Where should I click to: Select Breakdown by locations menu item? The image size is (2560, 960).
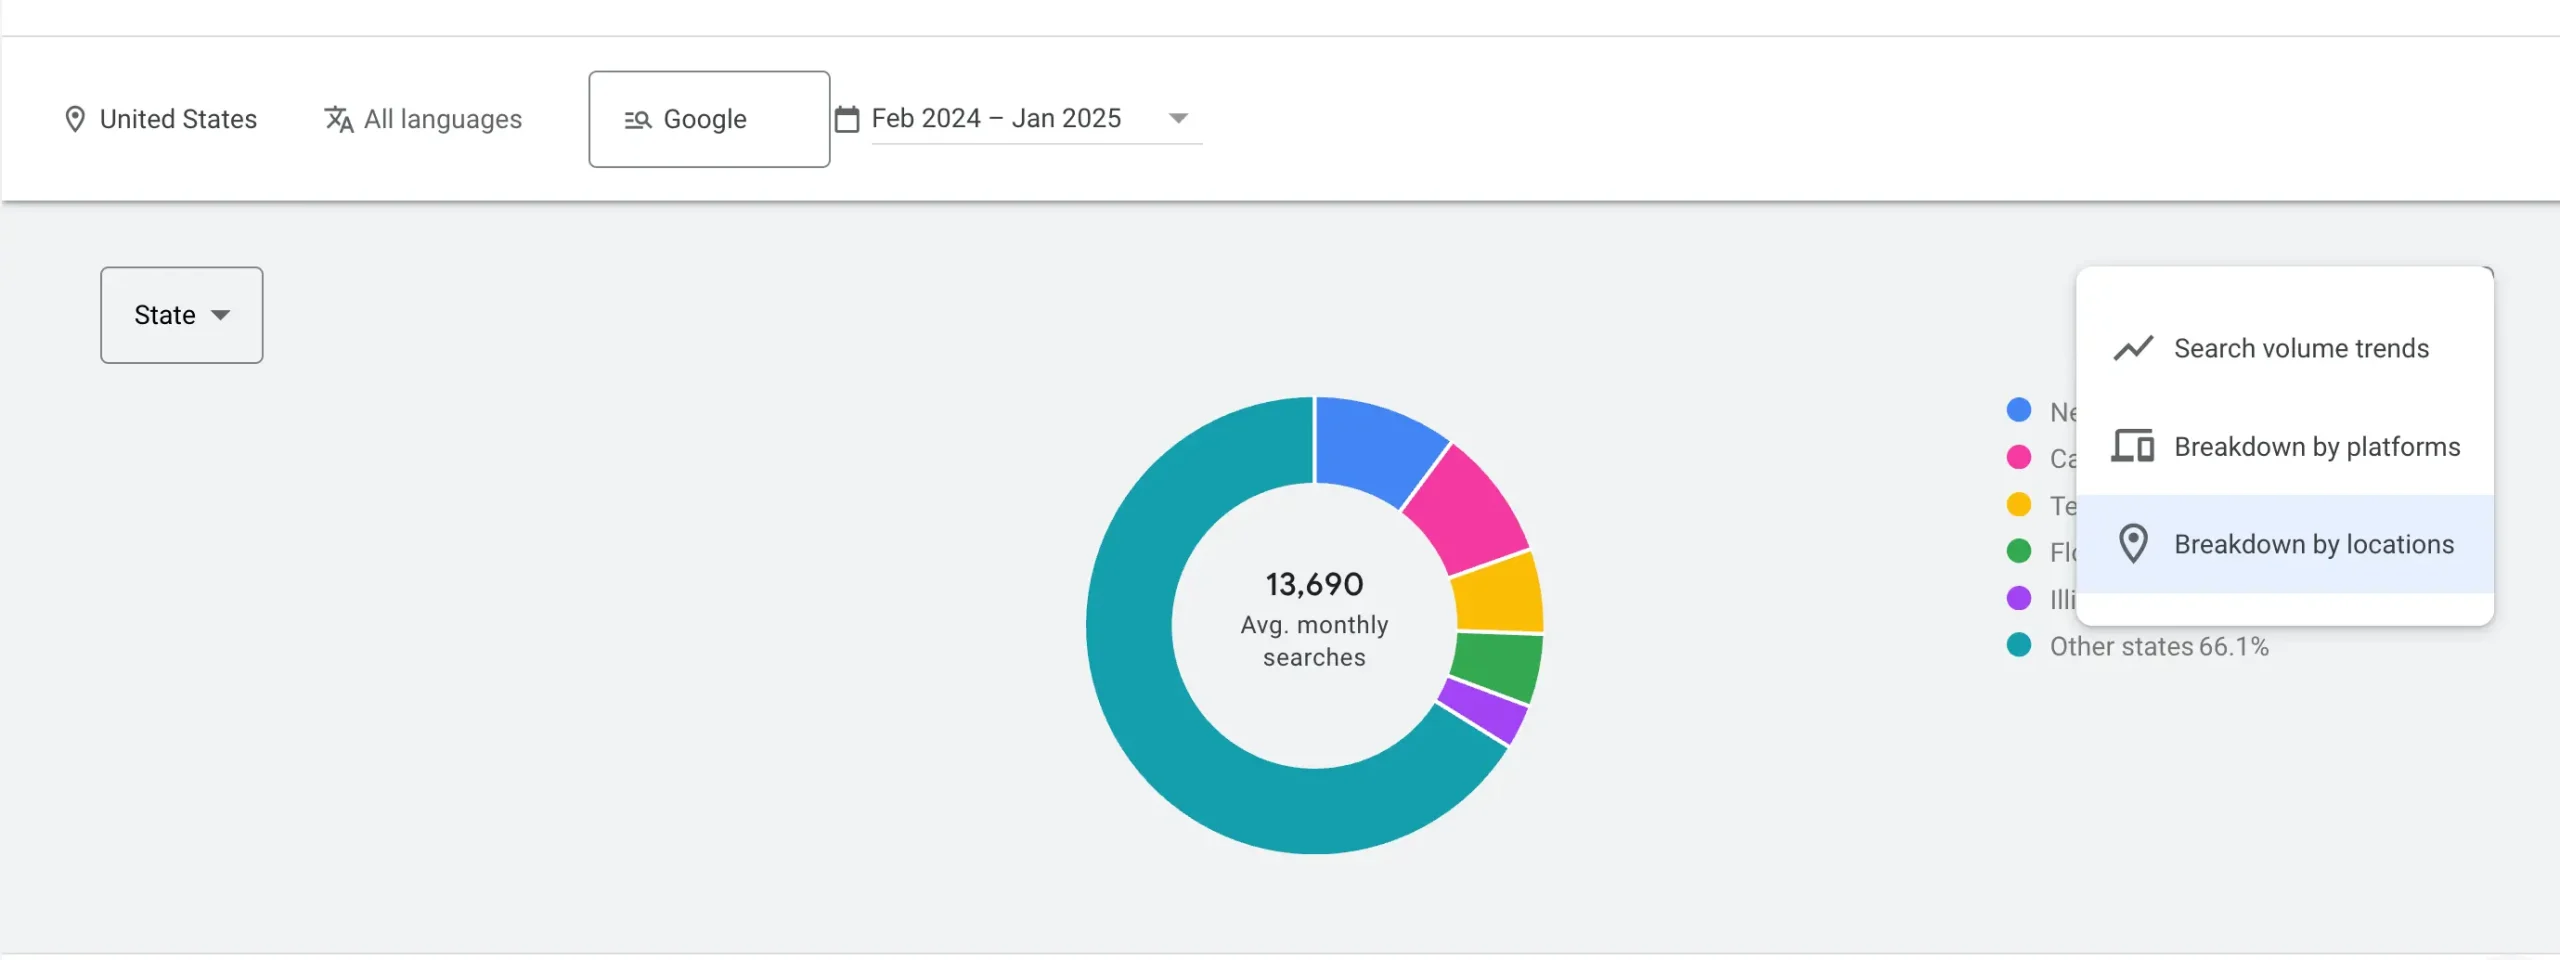point(2313,544)
